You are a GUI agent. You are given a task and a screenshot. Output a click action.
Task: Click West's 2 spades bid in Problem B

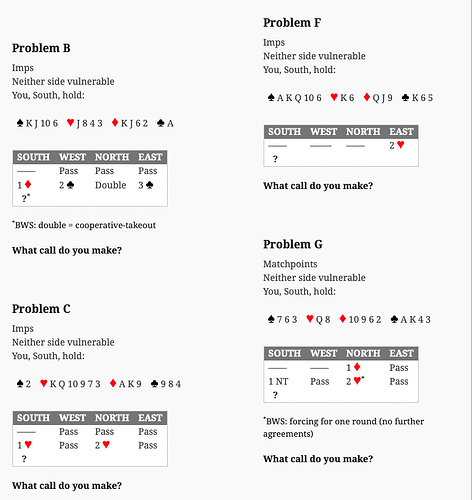[x=67, y=185]
